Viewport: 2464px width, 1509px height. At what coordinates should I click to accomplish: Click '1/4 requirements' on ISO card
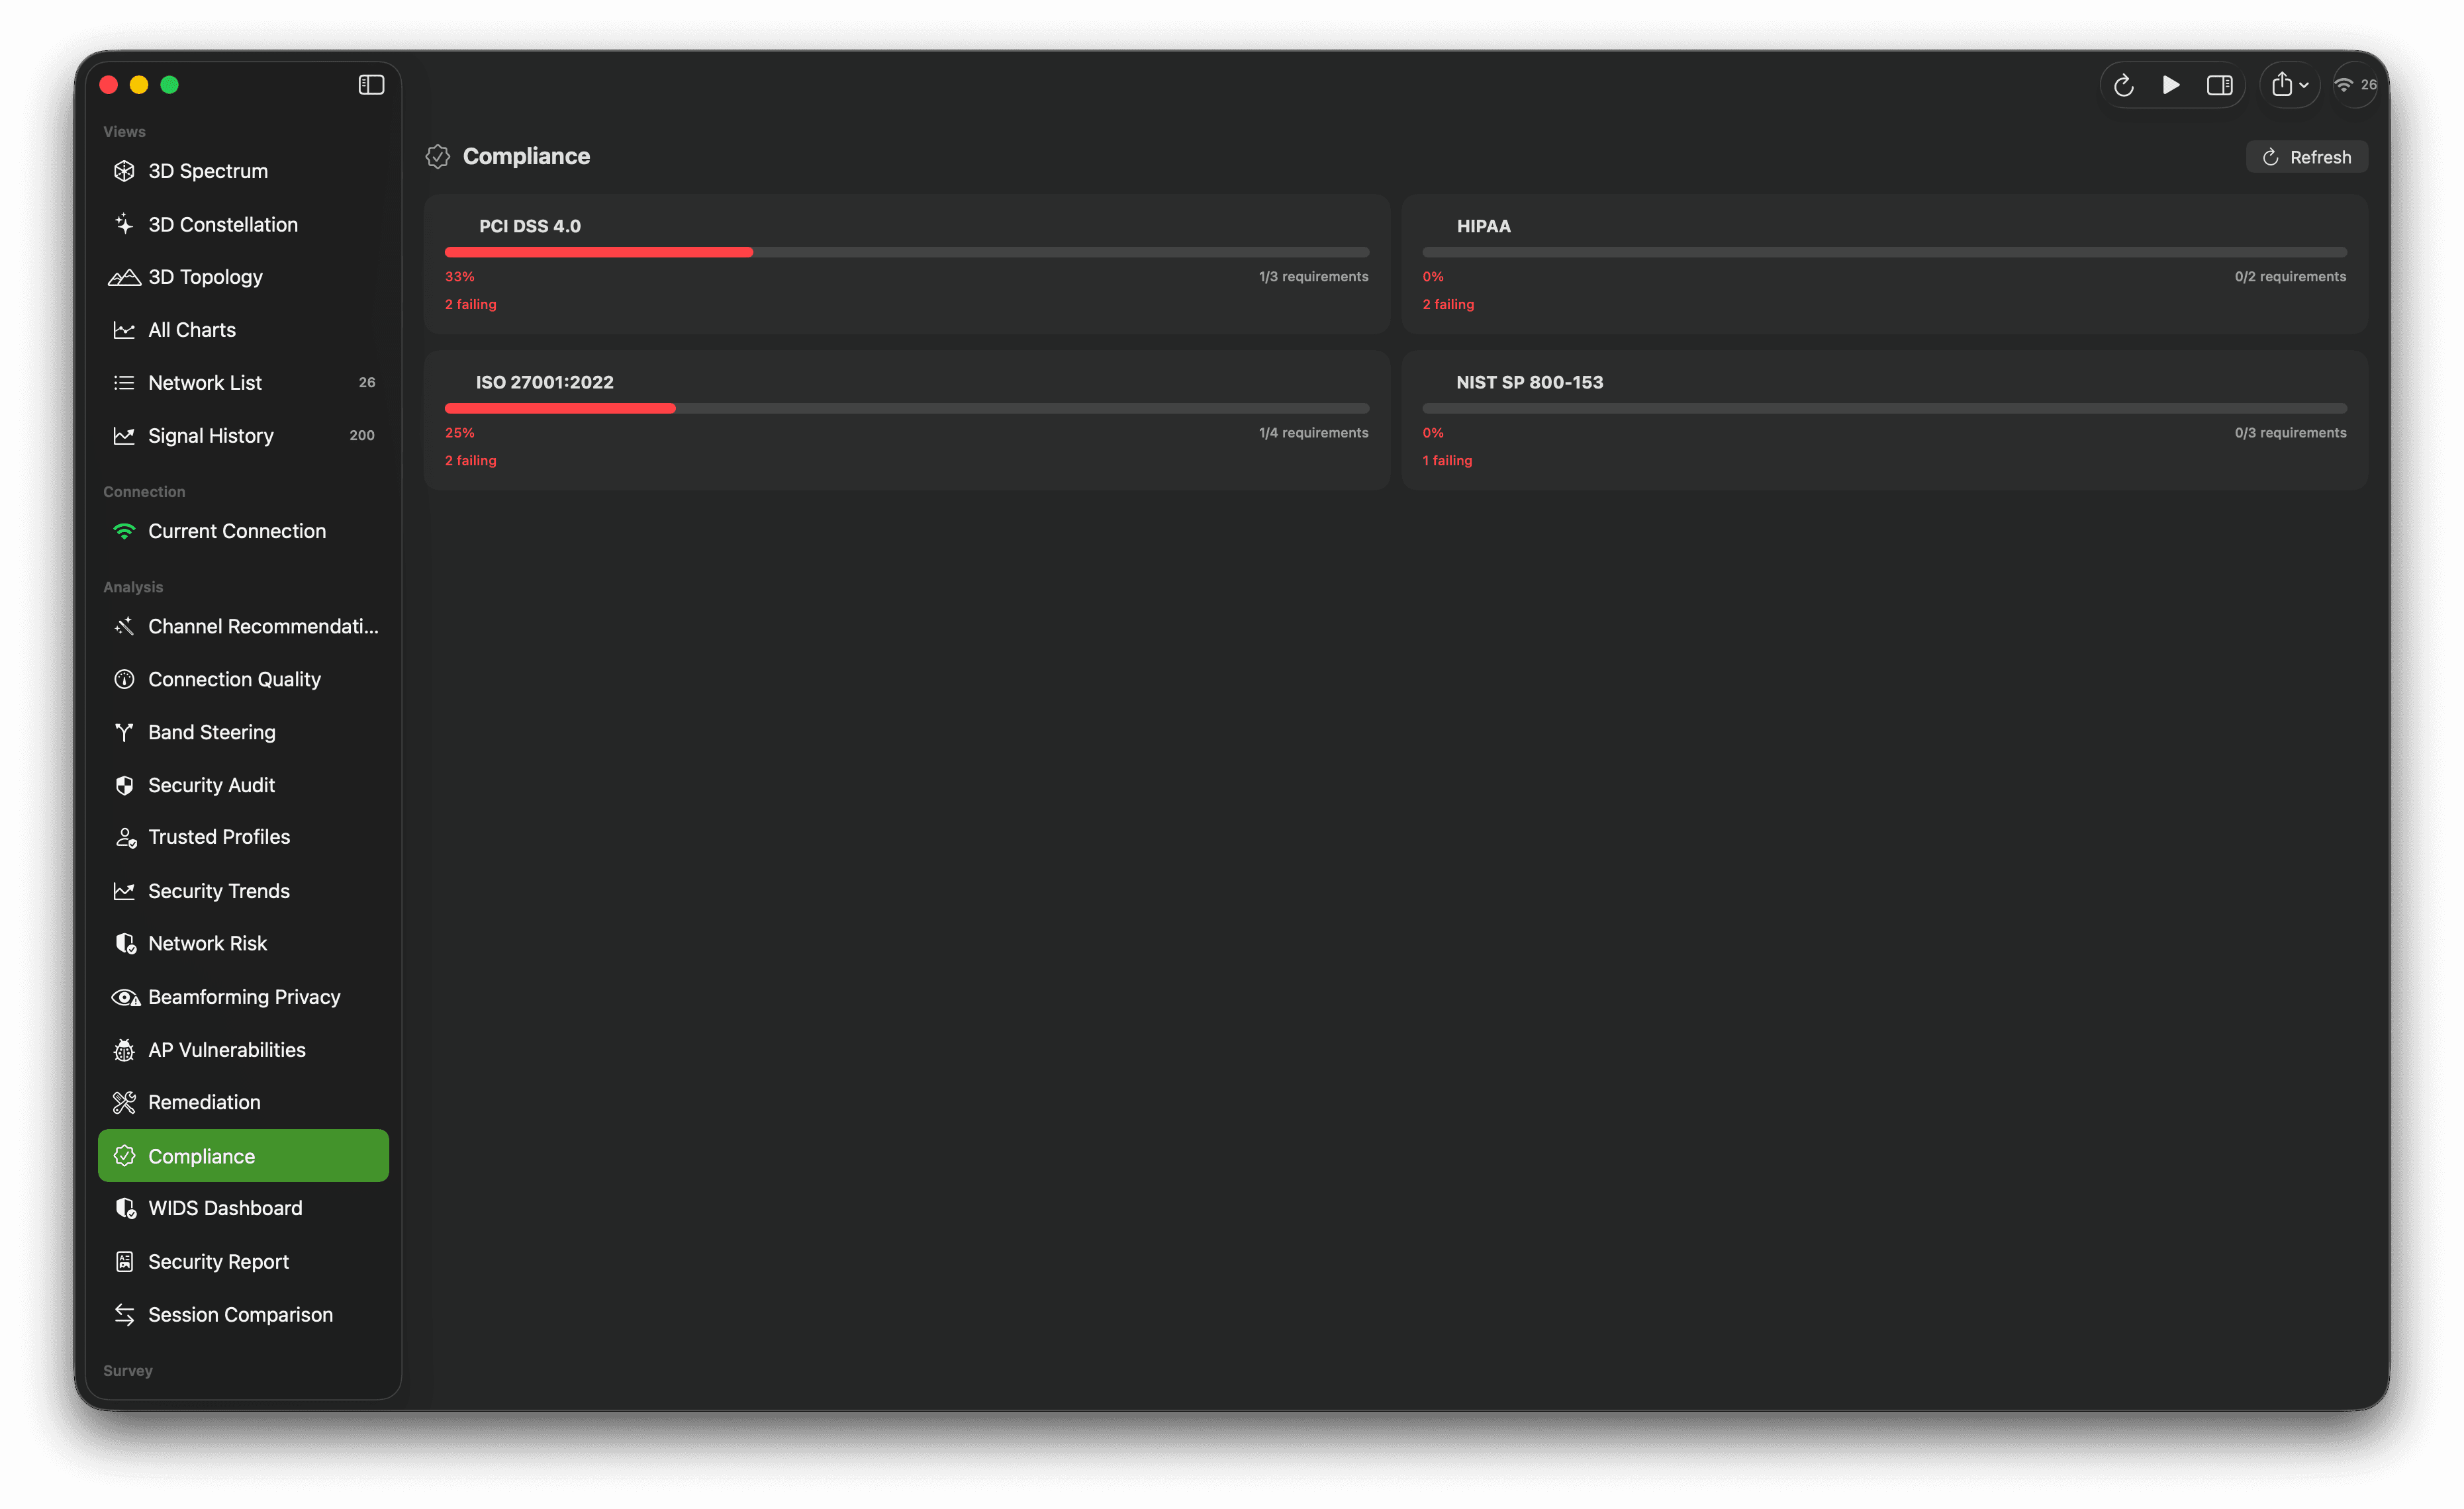click(1313, 433)
